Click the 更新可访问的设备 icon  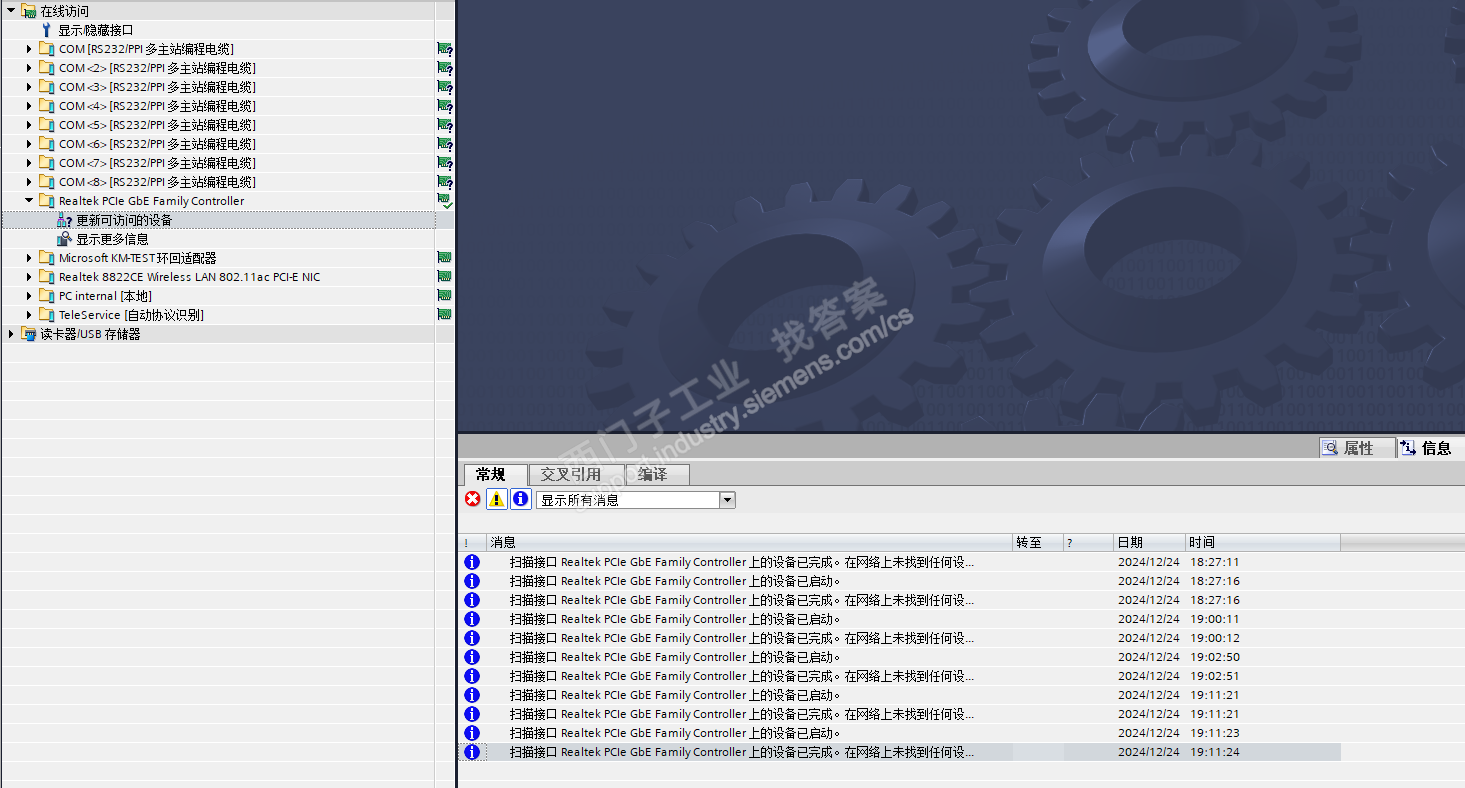65,220
